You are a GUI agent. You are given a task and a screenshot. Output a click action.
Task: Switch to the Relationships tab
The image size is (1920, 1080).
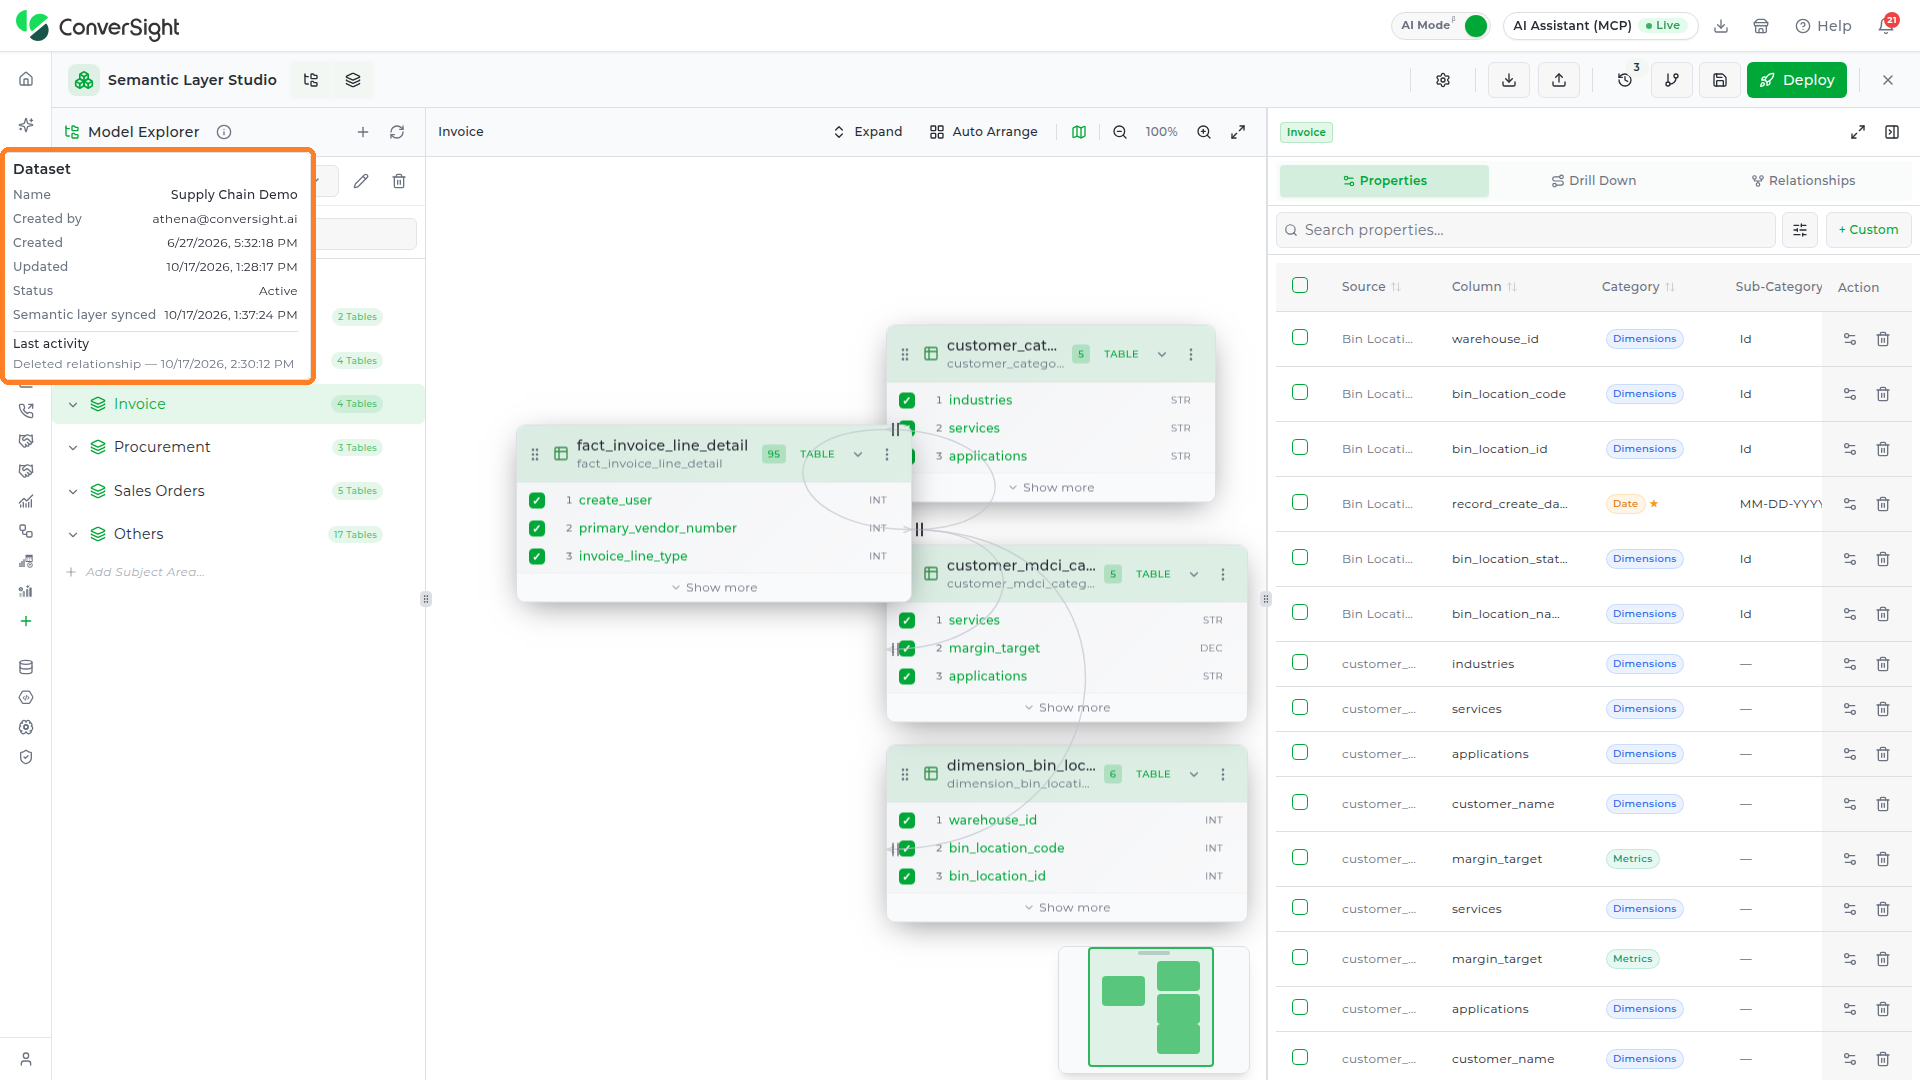tap(1803, 181)
